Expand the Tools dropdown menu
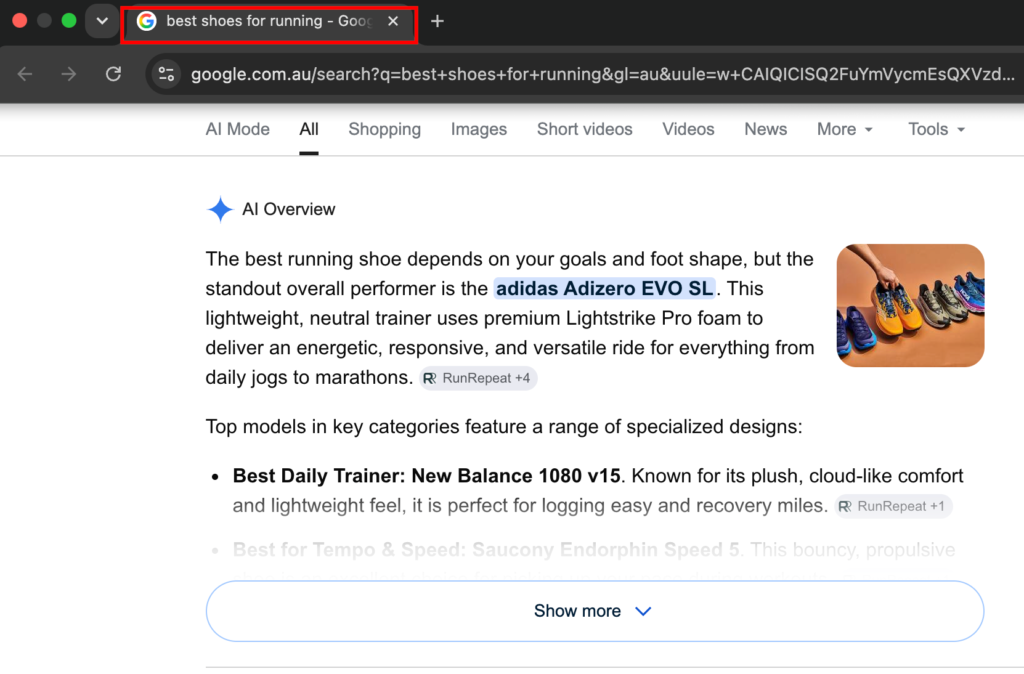This screenshot has height=674, width=1024. [936, 129]
